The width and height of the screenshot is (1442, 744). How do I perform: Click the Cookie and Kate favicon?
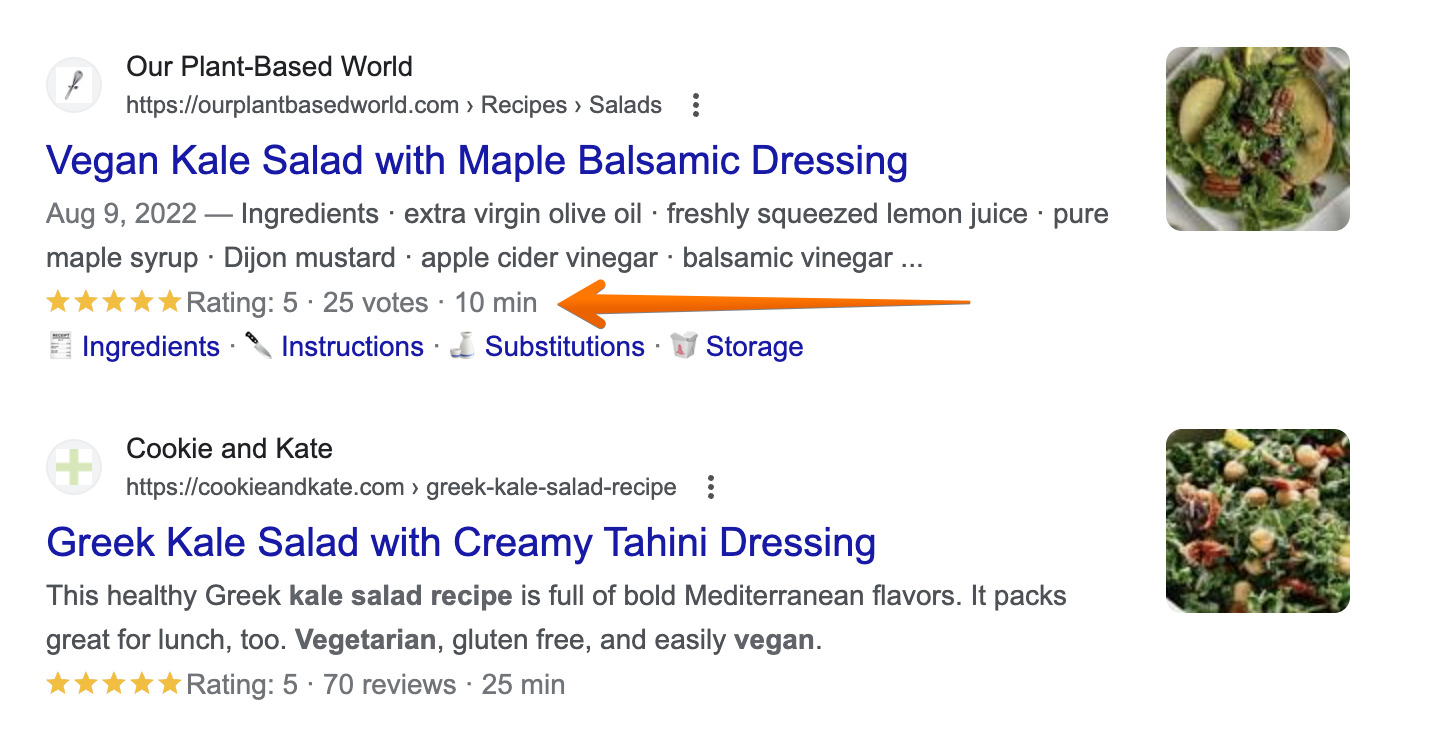[74, 467]
